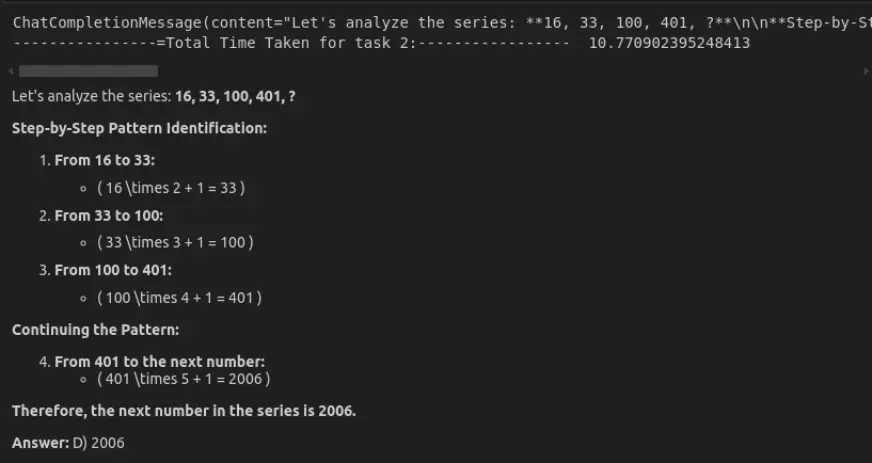Click the equation "16 \times 2 + 1 = 33"

pos(171,188)
